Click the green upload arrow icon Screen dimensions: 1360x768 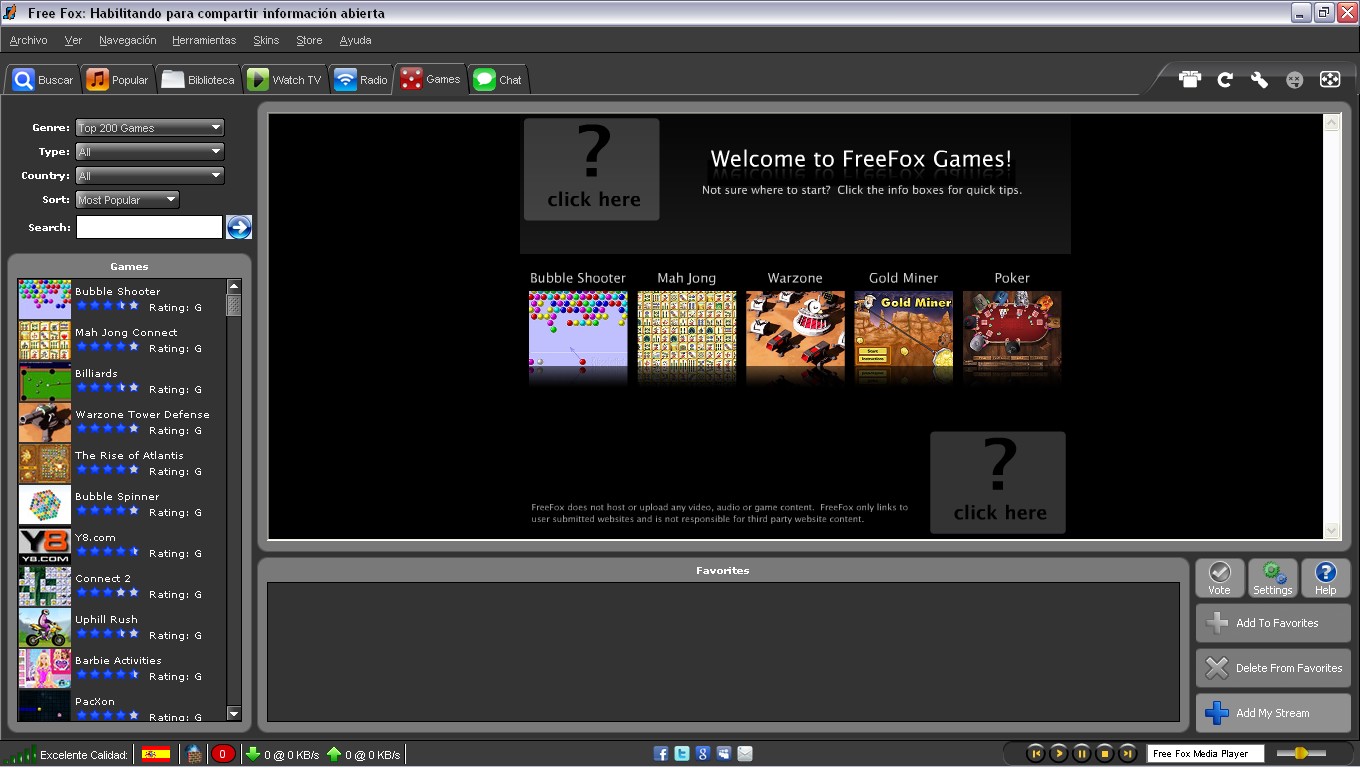pos(334,754)
